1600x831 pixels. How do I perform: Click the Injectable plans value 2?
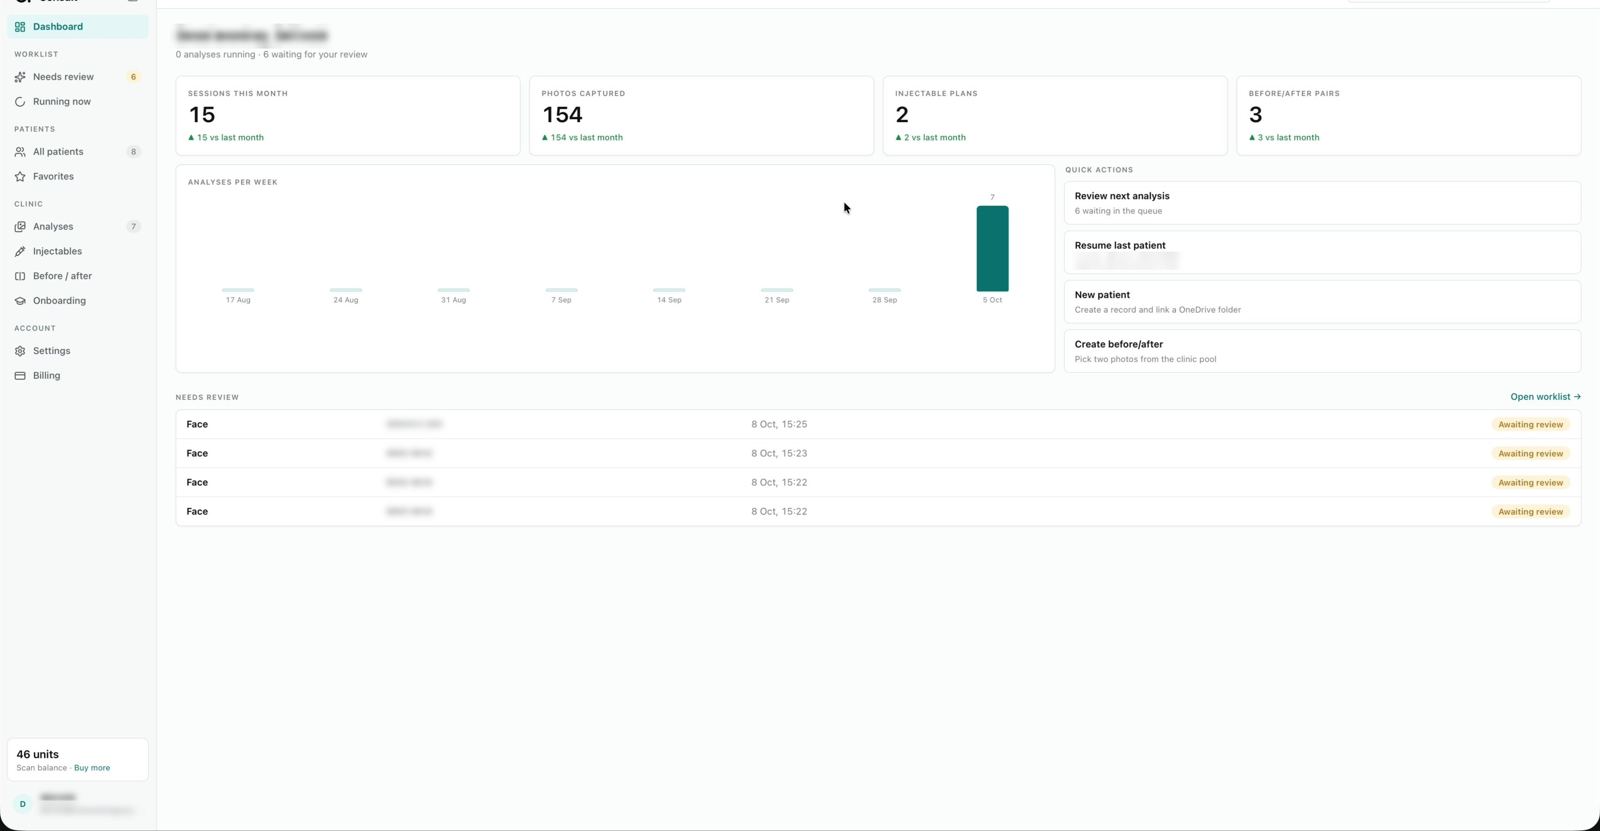pyautogui.click(x=902, y=115)
